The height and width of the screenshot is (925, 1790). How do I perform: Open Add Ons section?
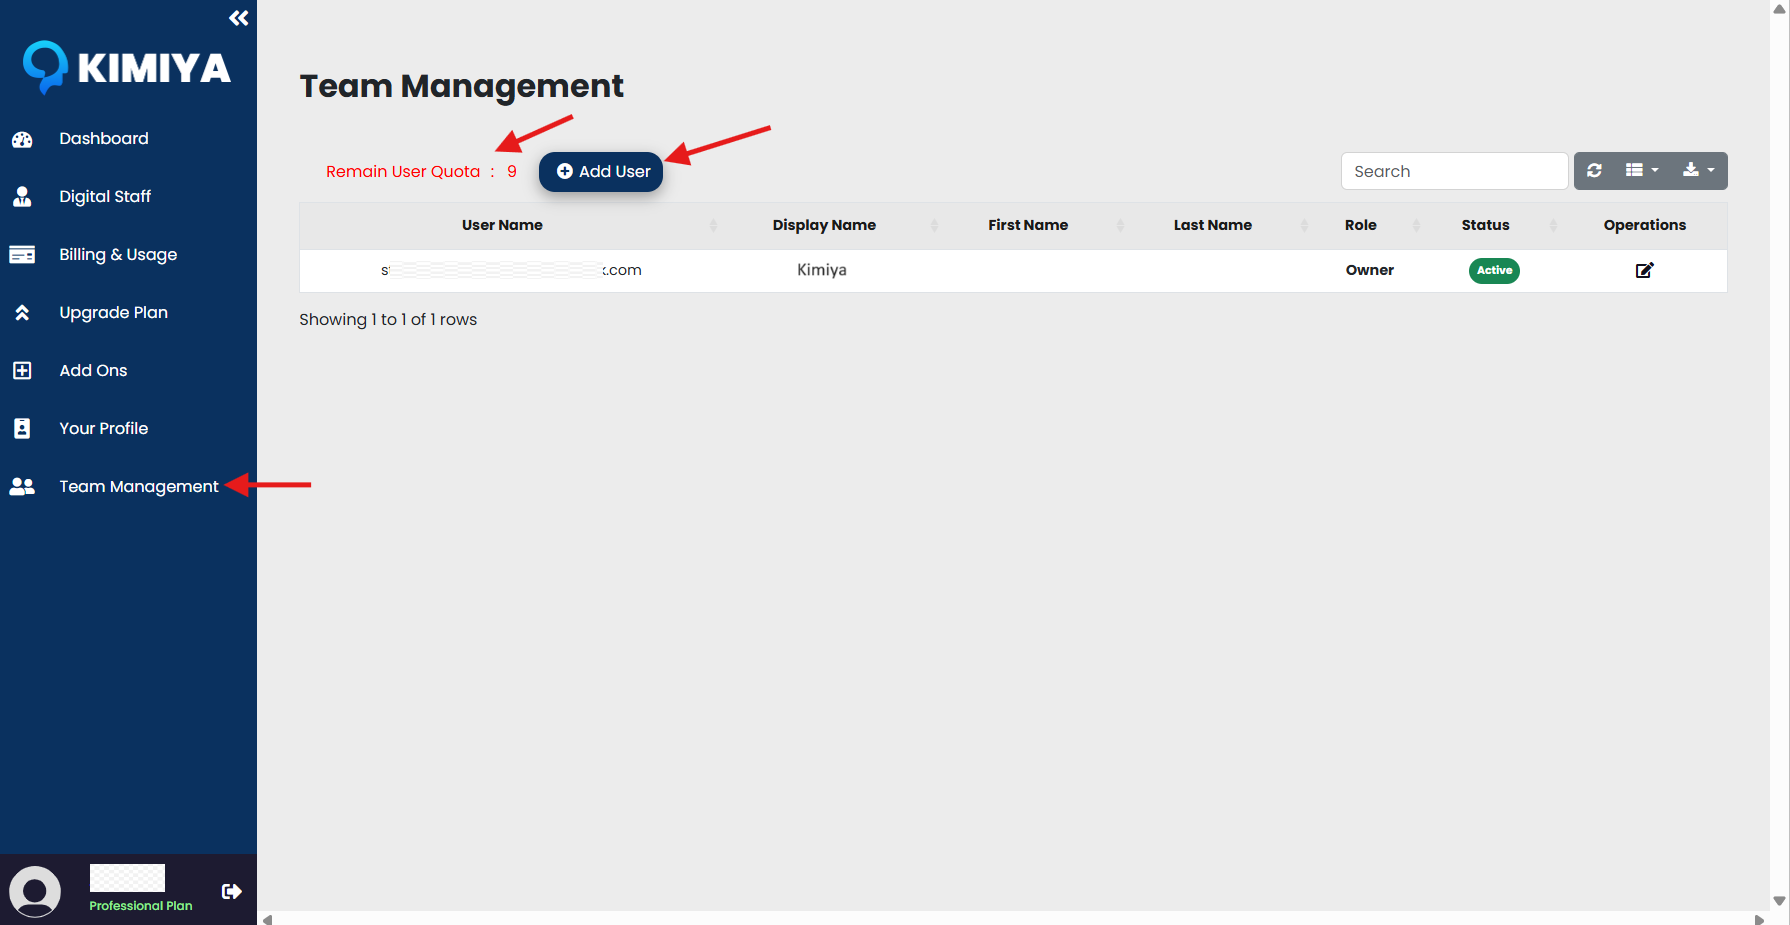(x=93, y=370)
